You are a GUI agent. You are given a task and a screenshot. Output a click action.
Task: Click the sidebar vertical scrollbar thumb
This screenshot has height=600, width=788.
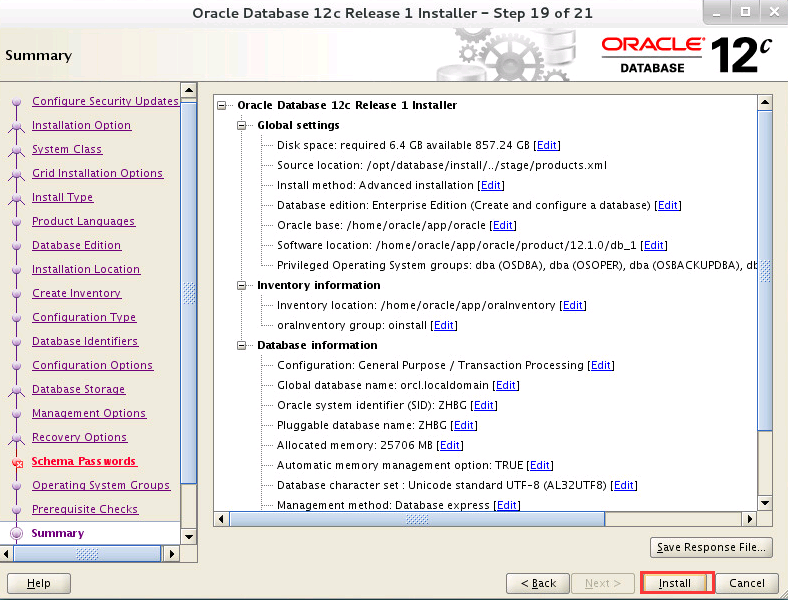pos(188,292)
